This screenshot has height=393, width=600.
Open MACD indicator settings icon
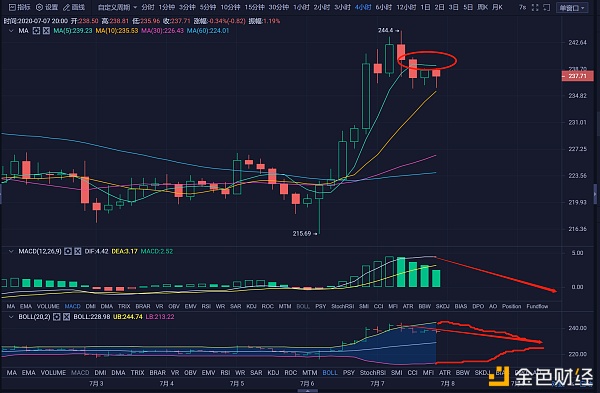click(x=68, y=251)
